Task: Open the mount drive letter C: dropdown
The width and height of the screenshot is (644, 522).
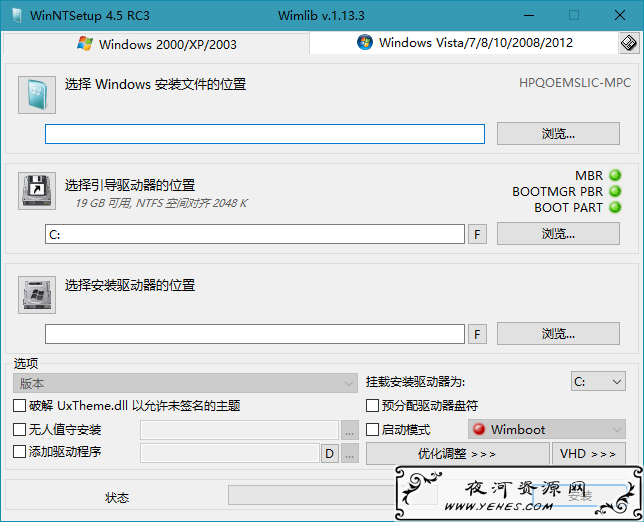Action: click(598, 382)
